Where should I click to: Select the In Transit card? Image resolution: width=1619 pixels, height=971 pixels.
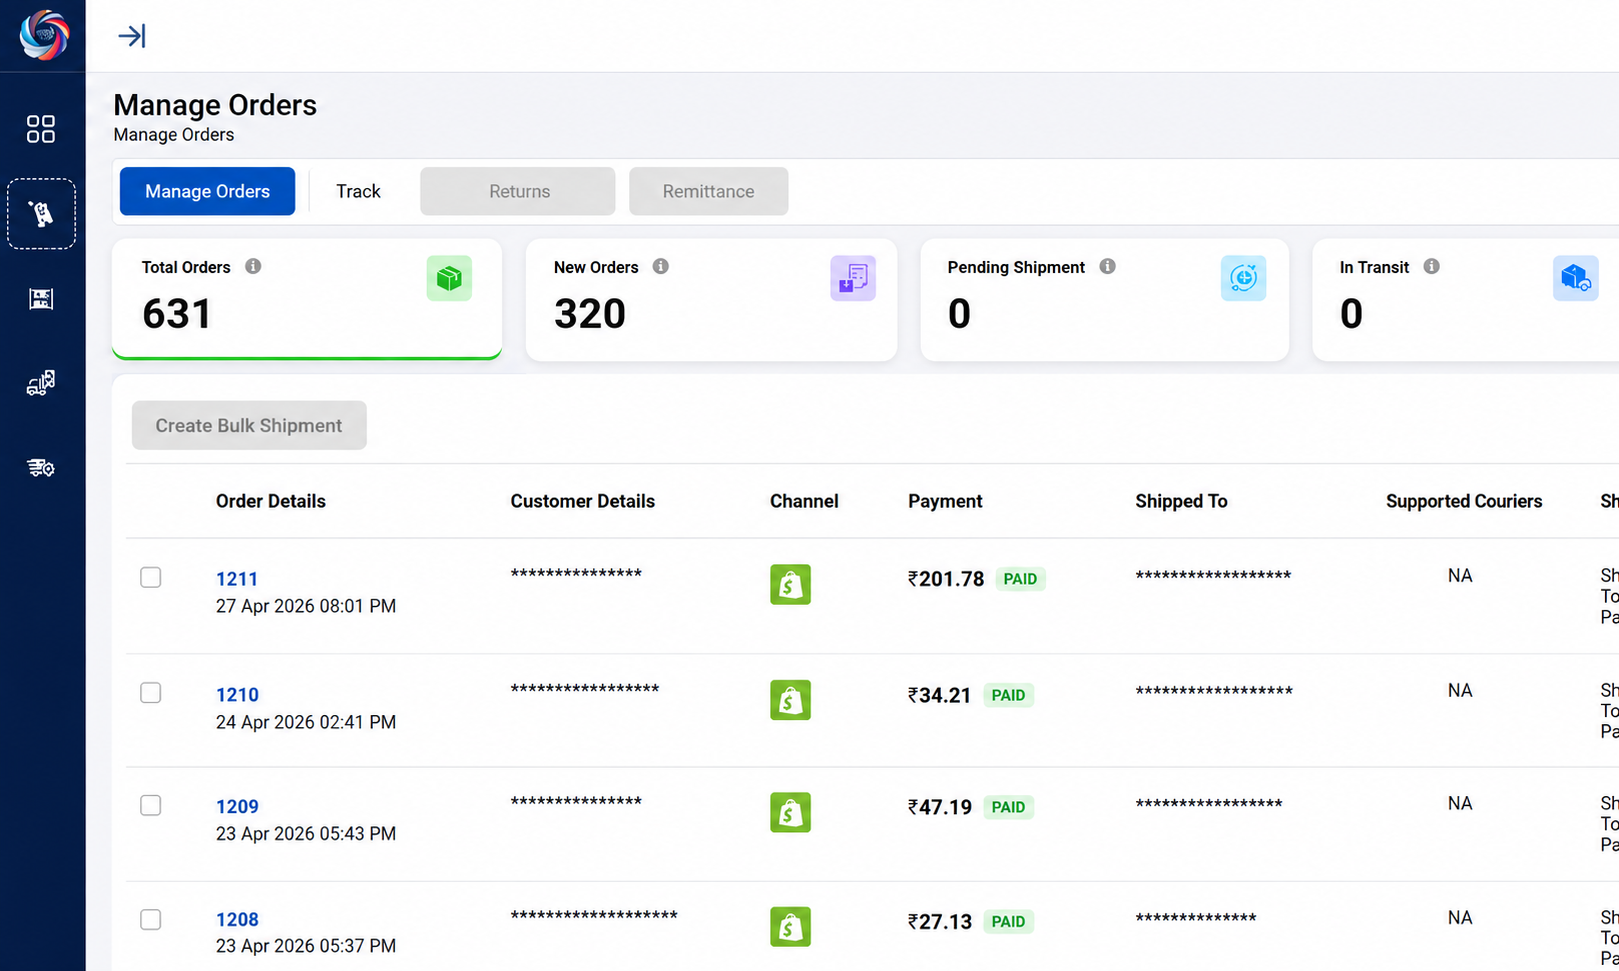coord(1466,299)
